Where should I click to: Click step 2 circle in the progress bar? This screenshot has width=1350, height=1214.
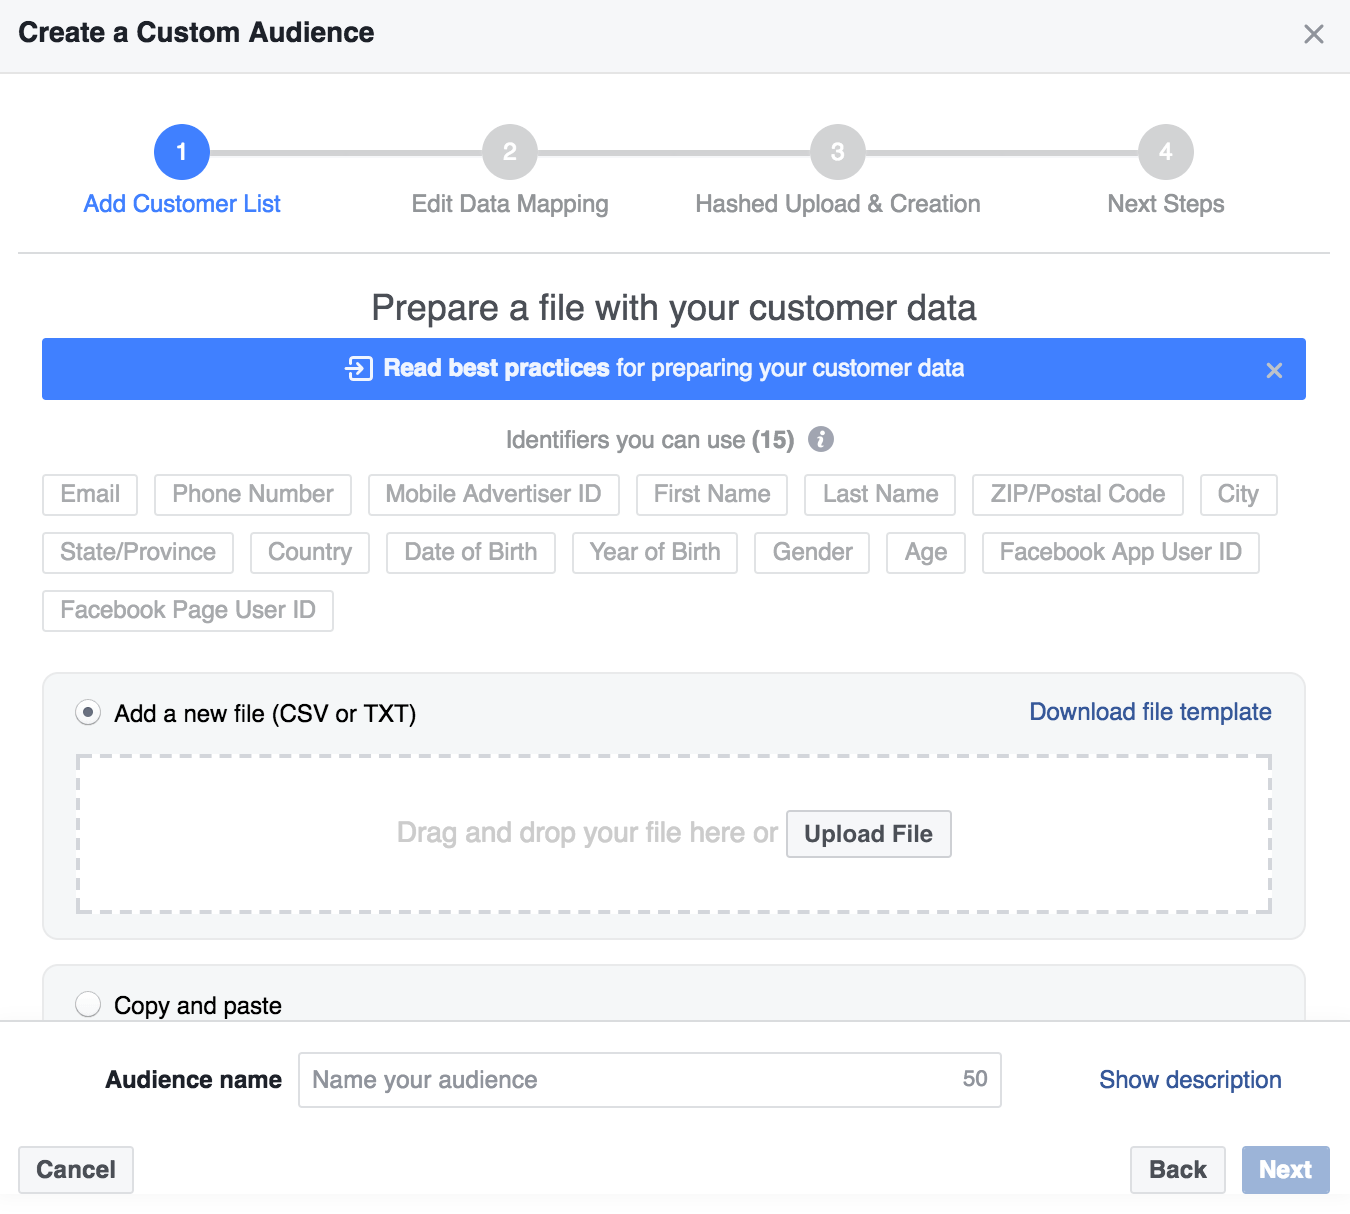pyautogui.click(x=510, y=152)
